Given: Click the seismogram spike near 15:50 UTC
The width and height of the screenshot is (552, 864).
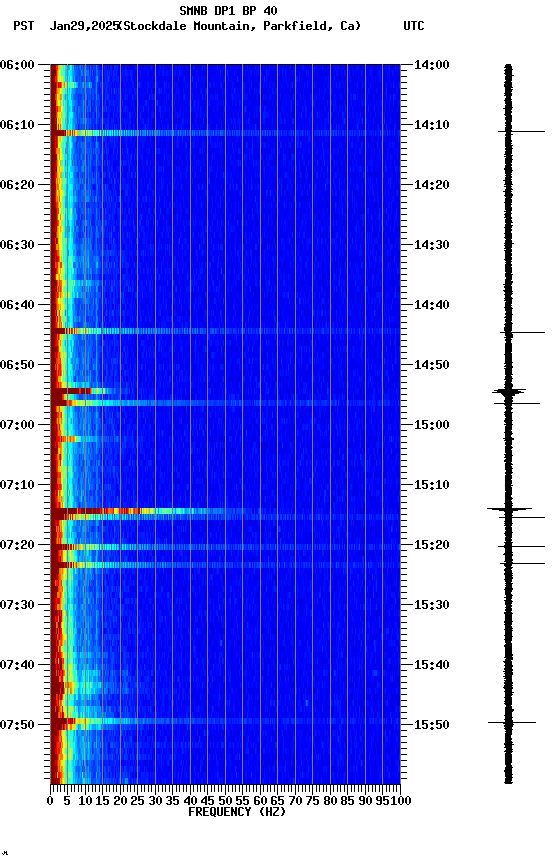Looking at the screenshot, I should tap(512, 722).
